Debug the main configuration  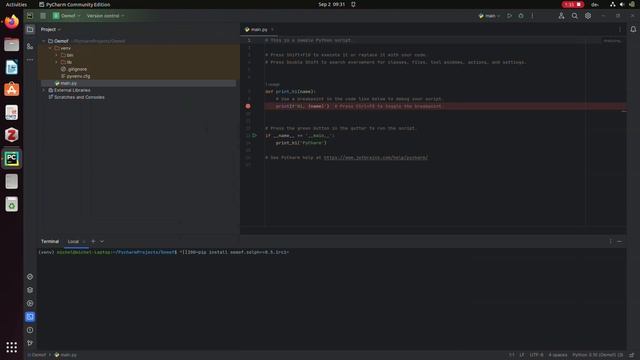click(521, 16)
